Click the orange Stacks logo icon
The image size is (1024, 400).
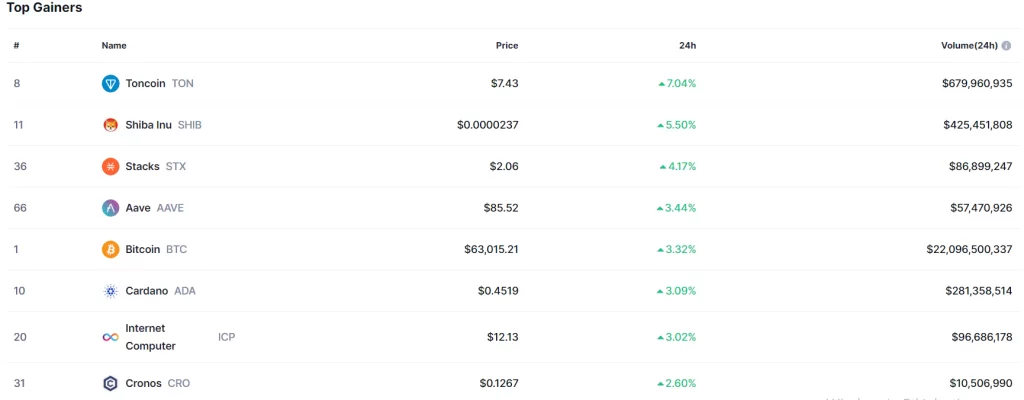[x=110, y=166]
